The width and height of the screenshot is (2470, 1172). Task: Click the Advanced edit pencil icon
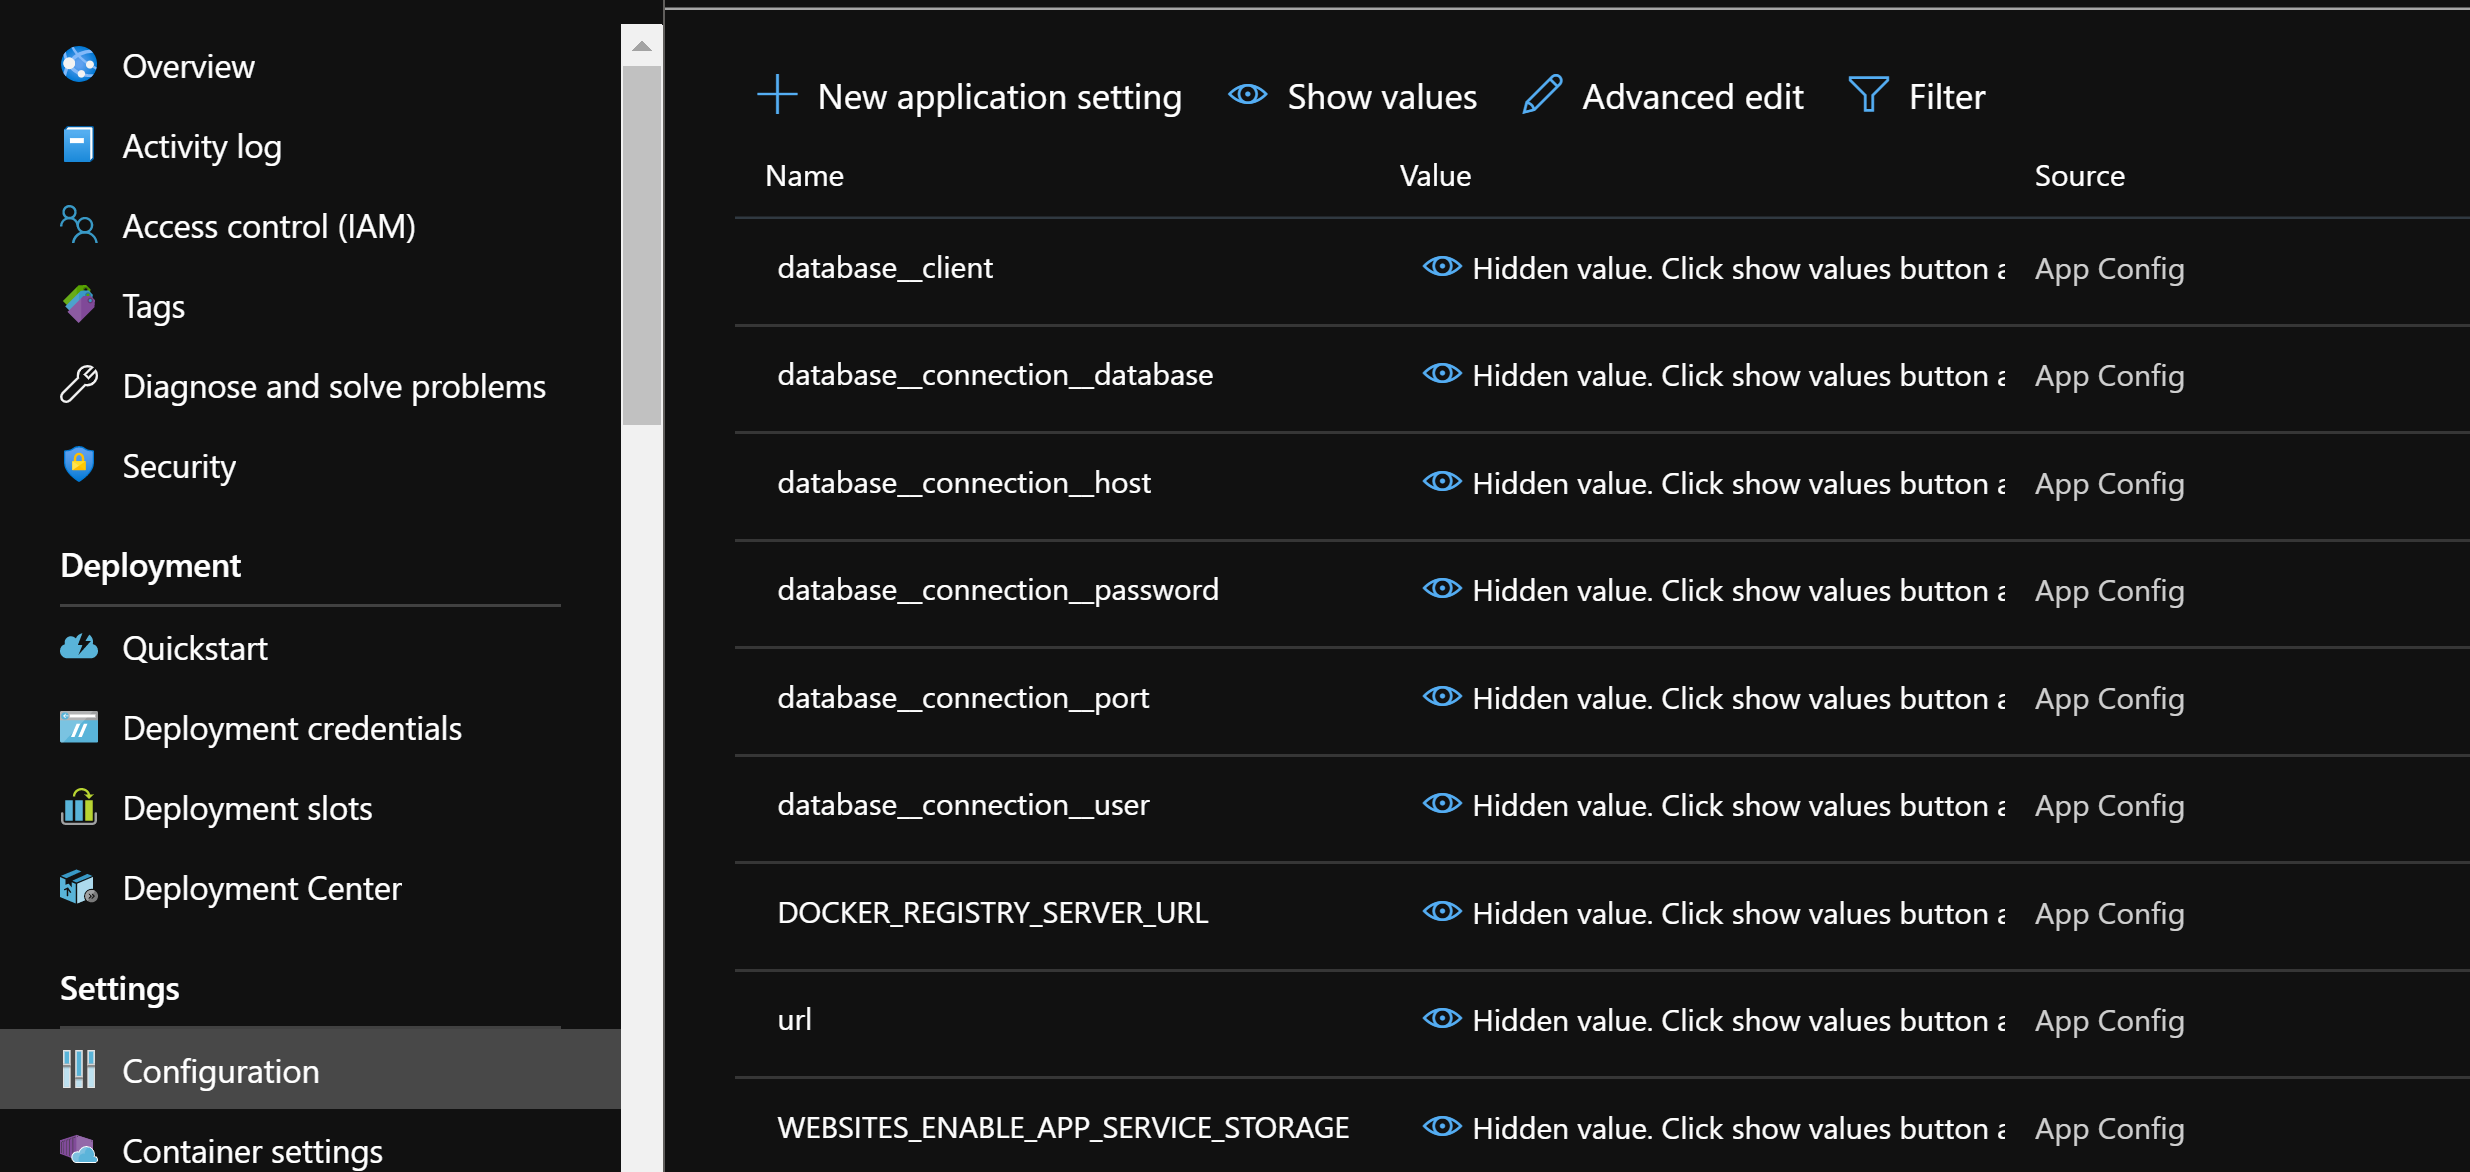pyautogui.click(x=1542, y=96)
